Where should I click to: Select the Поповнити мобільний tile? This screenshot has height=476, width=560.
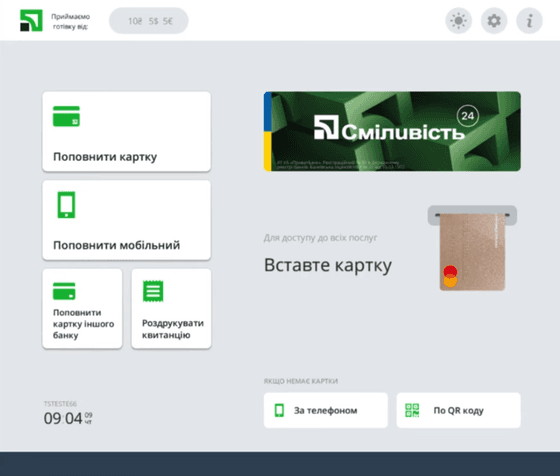126,220
